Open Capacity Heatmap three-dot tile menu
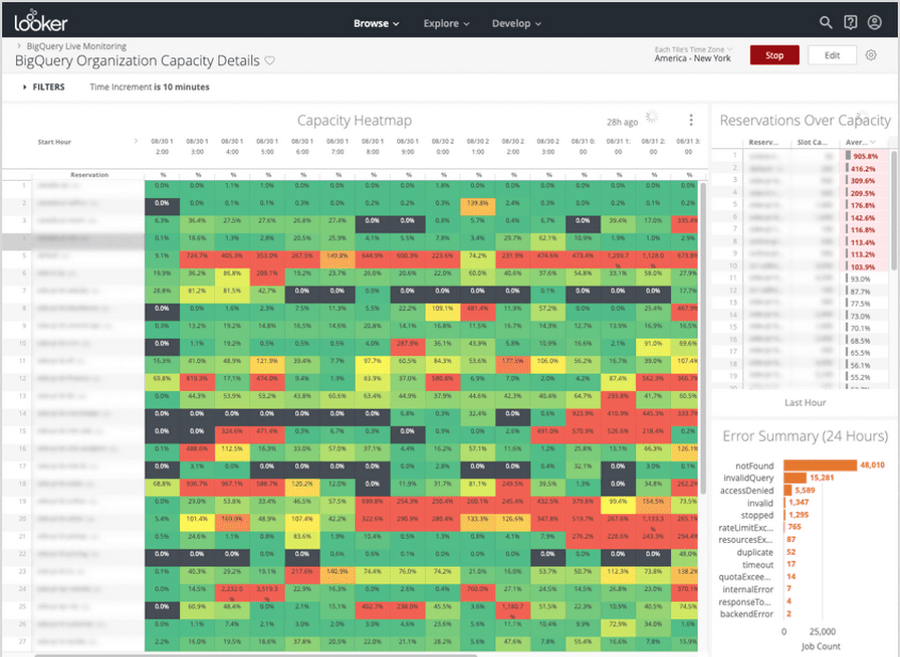Screen dimensions: 900x657 (690, 120)
